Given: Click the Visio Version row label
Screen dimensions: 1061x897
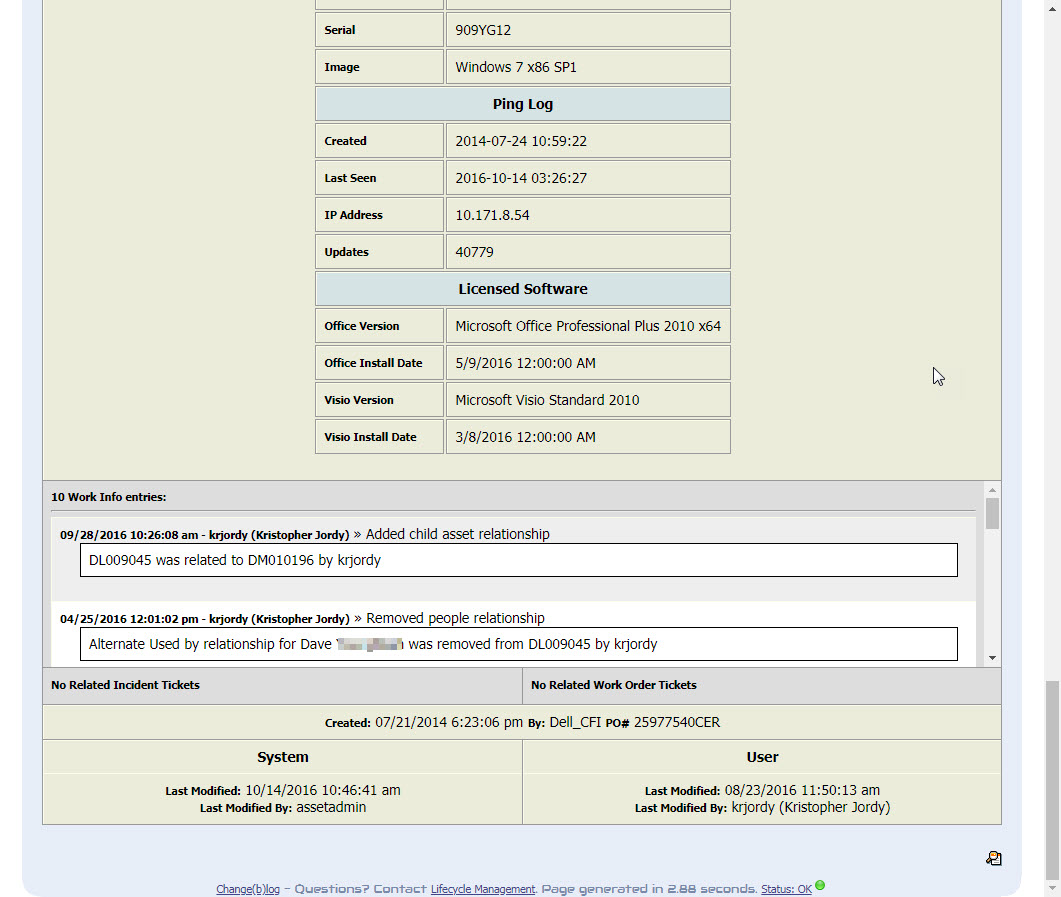Looking at the screenshot, I should (x=359, y=400).
